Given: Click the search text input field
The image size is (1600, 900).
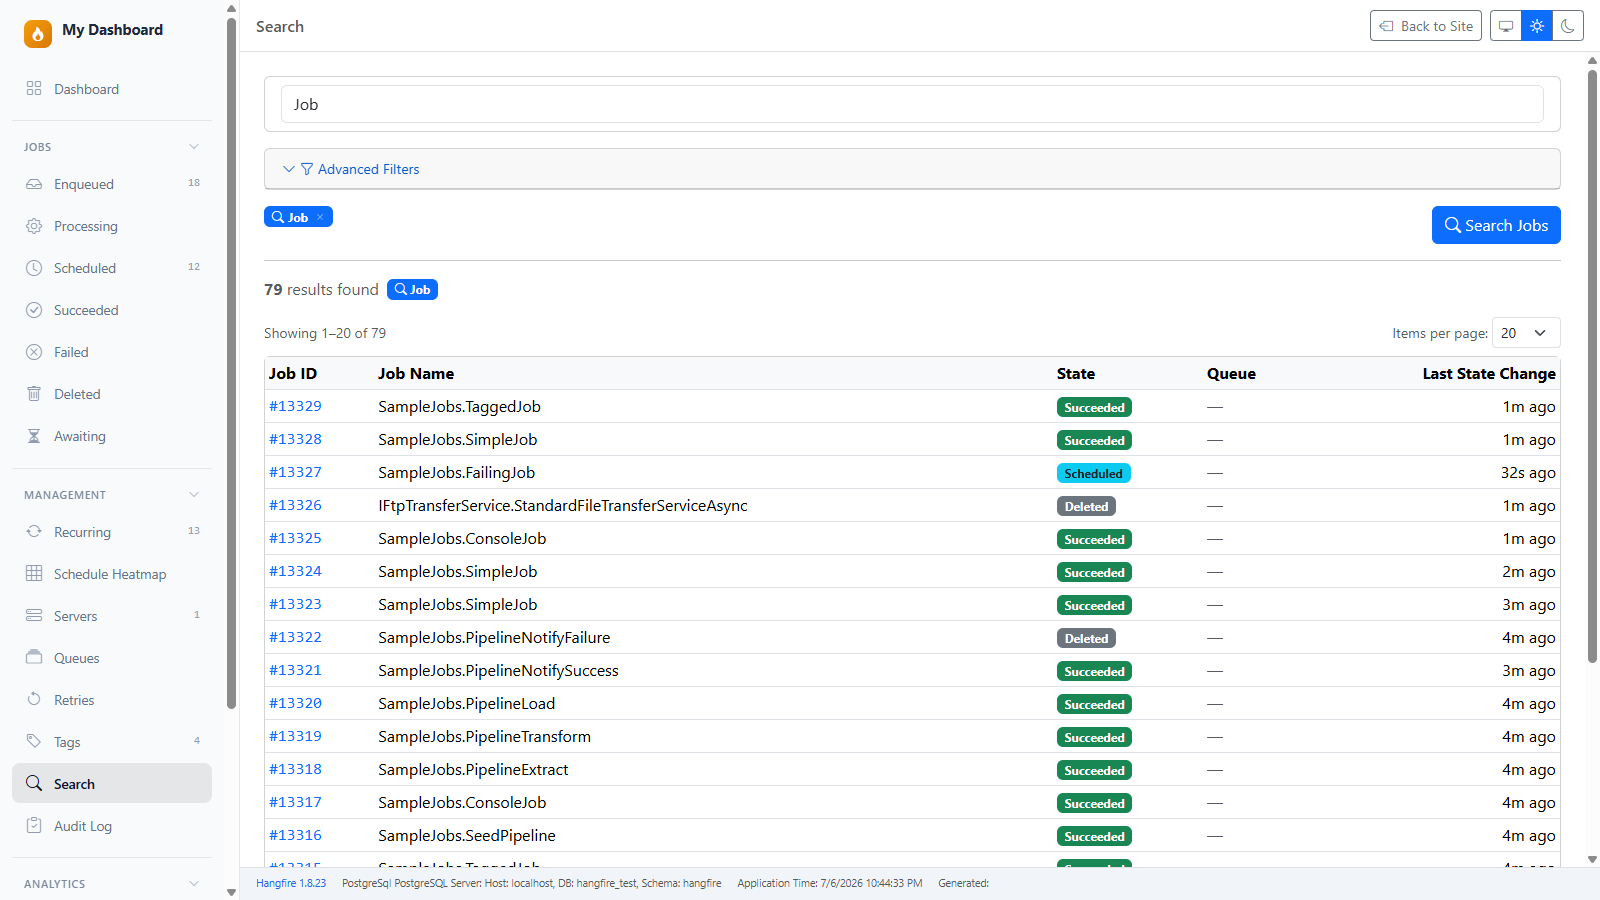Looking at the screenshot, I should (912, 104).
